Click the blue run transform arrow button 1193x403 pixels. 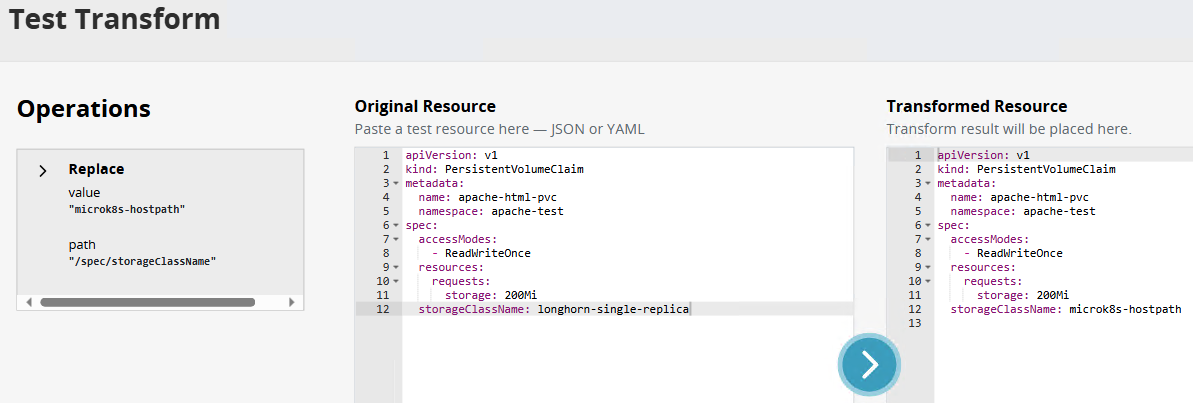[x=869, y=365]
